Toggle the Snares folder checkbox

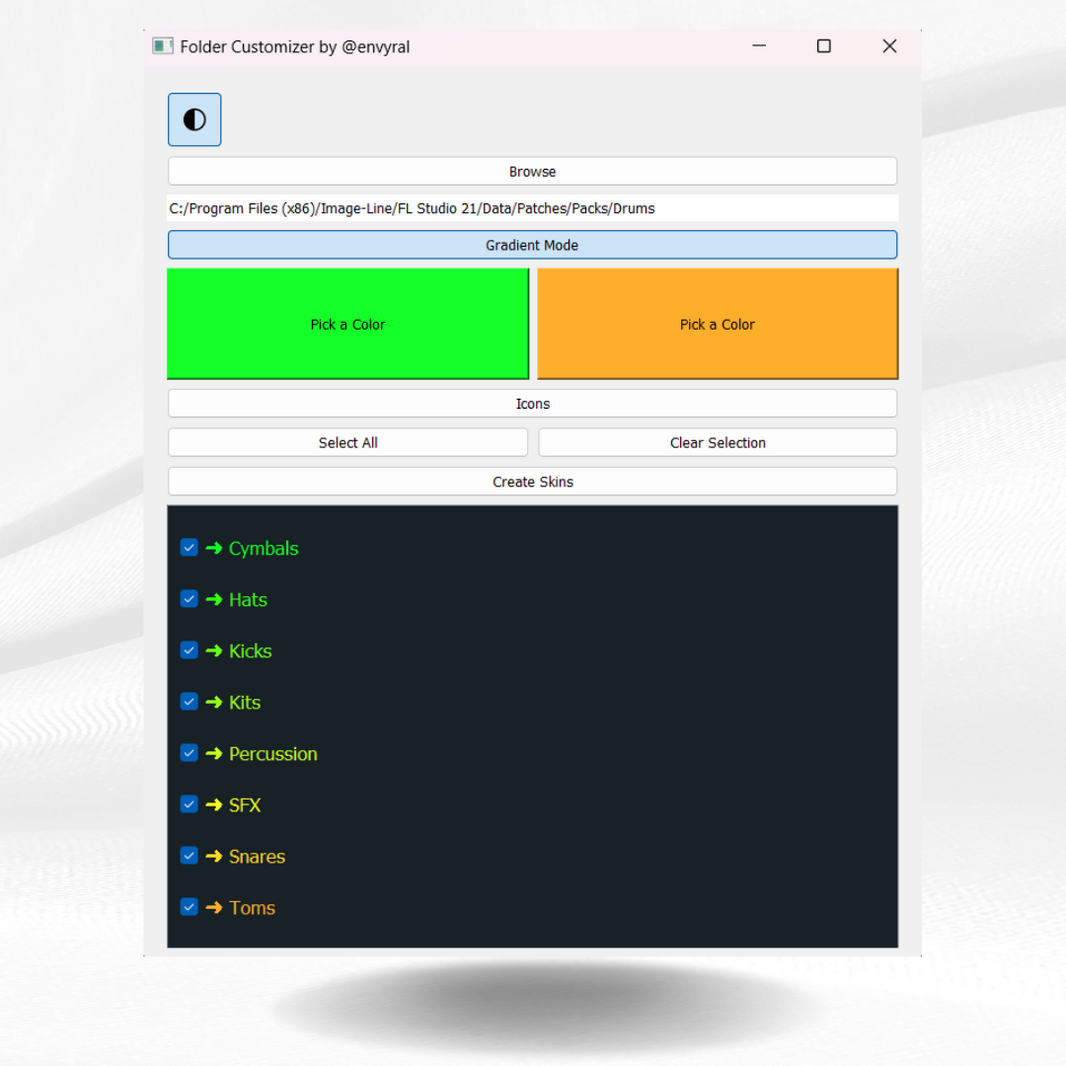pyautogui.click(x=189, y=855)
